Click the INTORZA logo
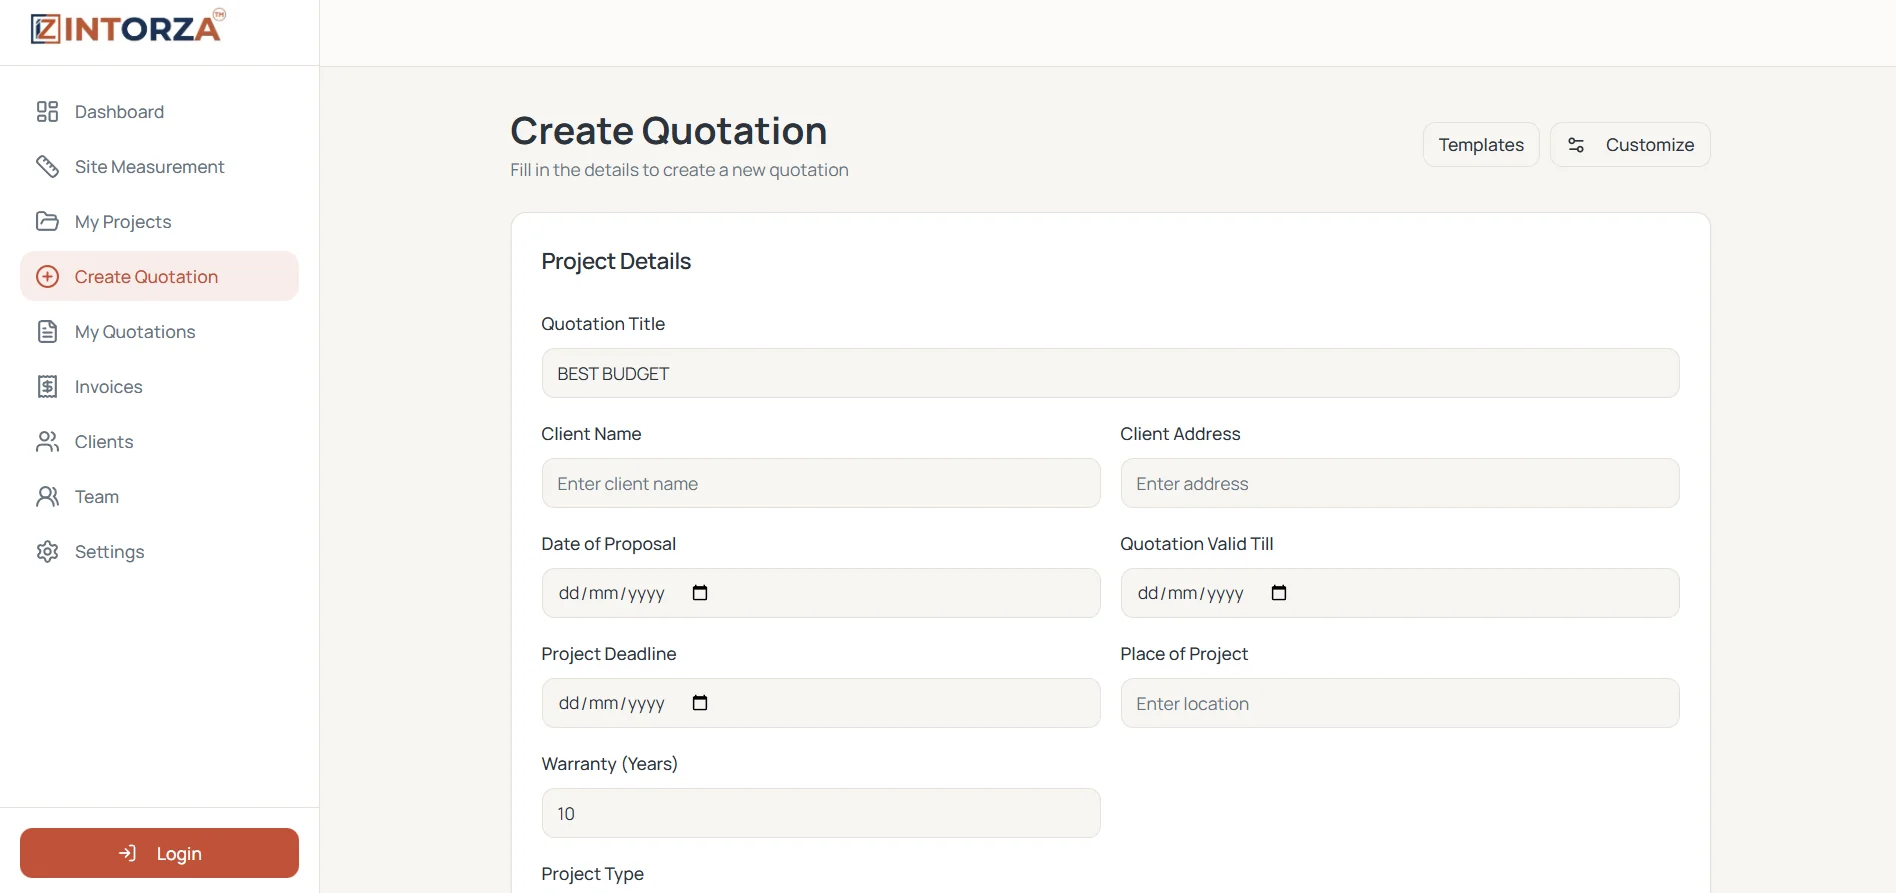Viewport: 1896px width, 893px height. (x=128, y=27)
